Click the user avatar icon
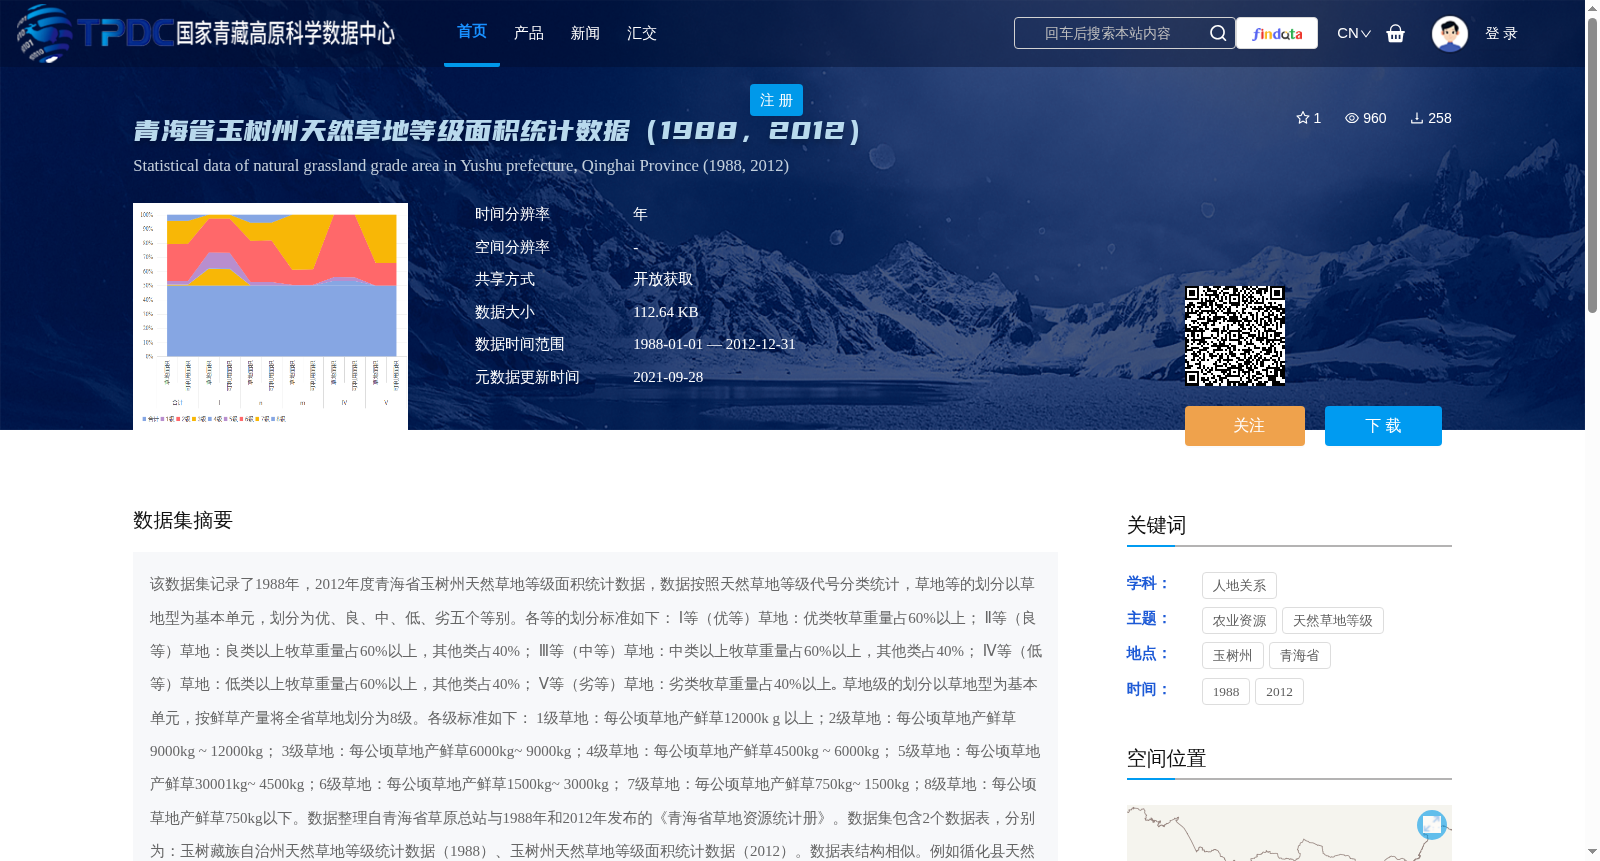Viewport: 1600px width, 861px height. pos(1449,33)
